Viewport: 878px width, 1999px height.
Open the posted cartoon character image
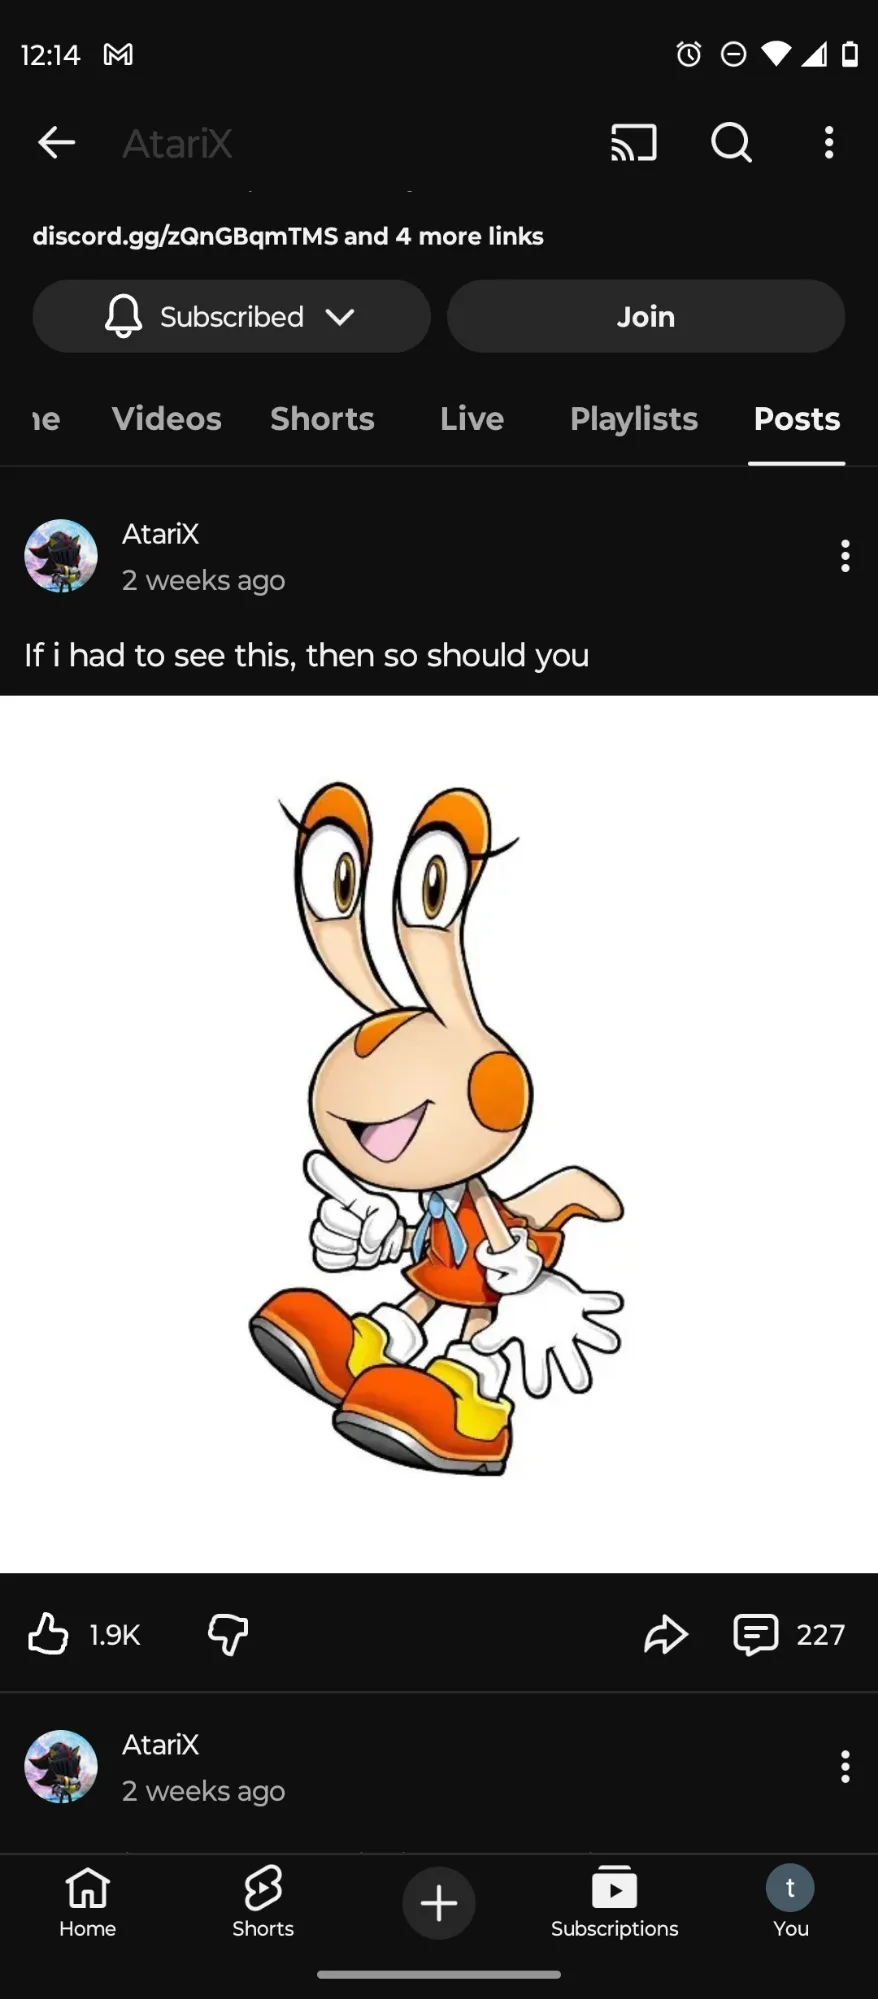(439, 1134)
